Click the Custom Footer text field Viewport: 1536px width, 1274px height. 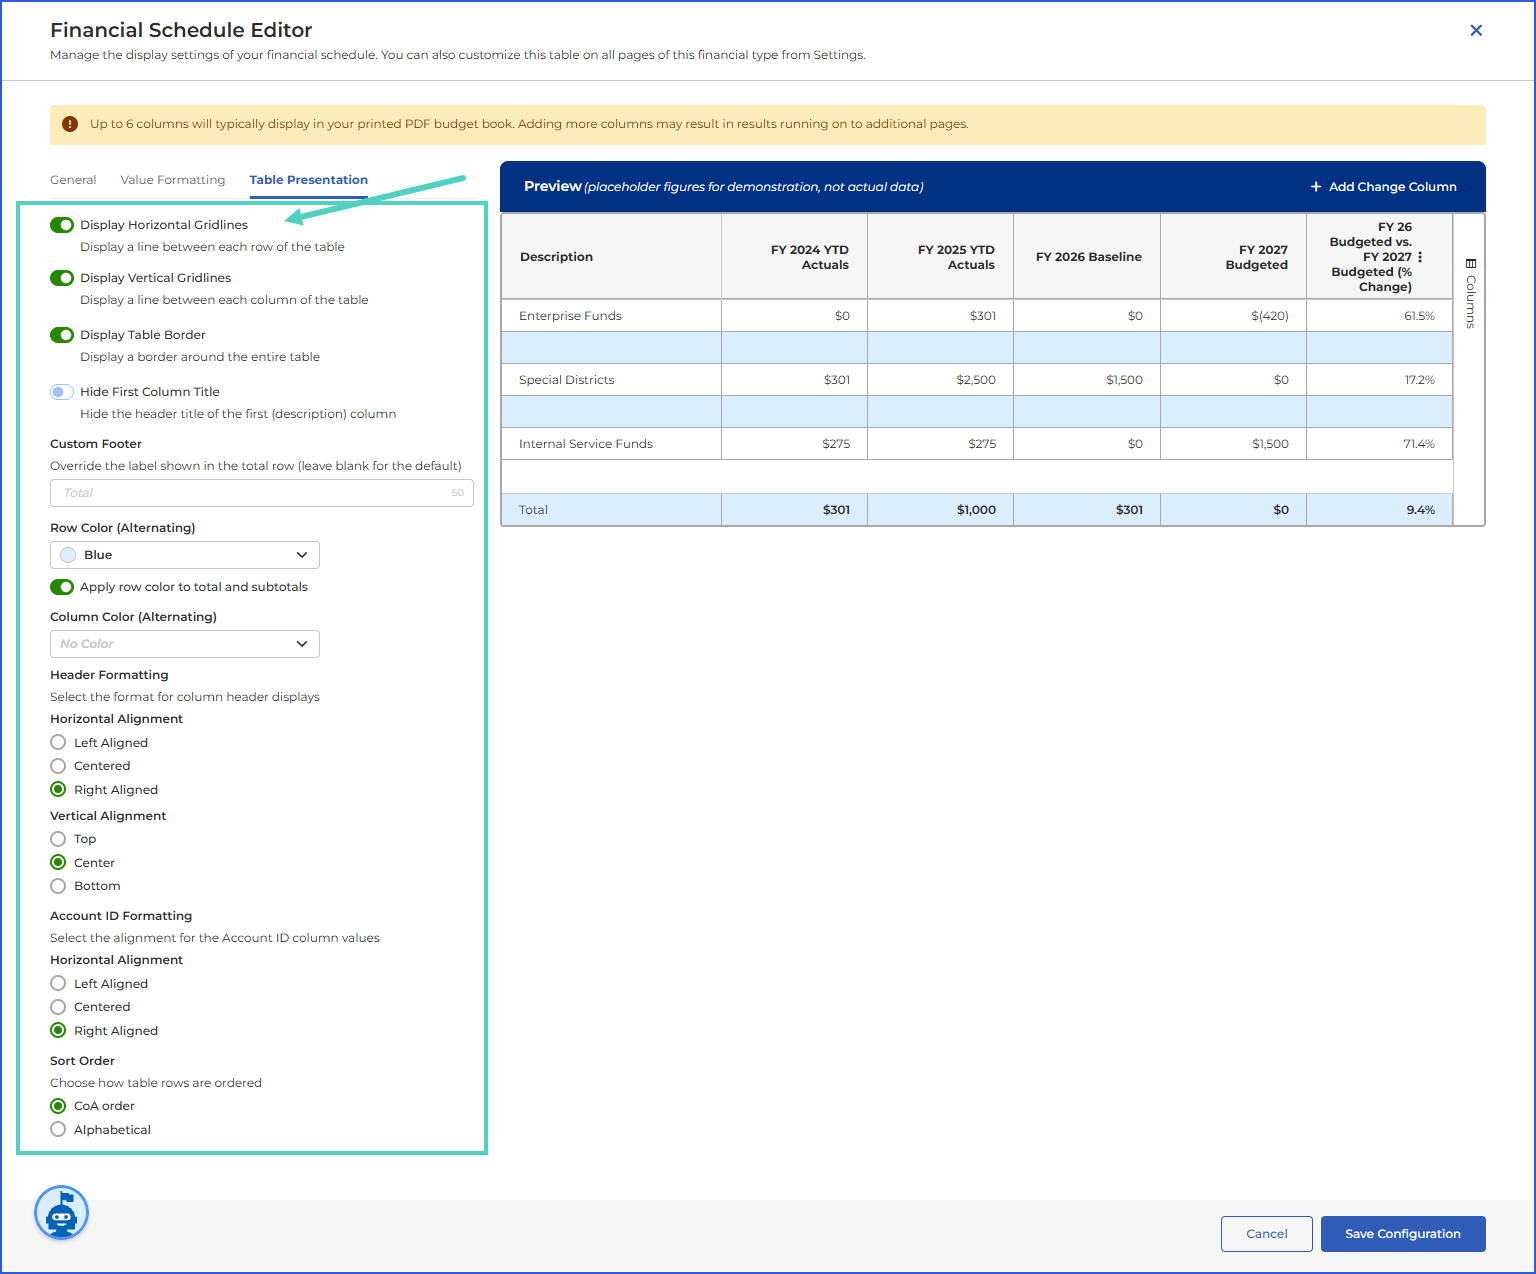[x=262, y=493]
